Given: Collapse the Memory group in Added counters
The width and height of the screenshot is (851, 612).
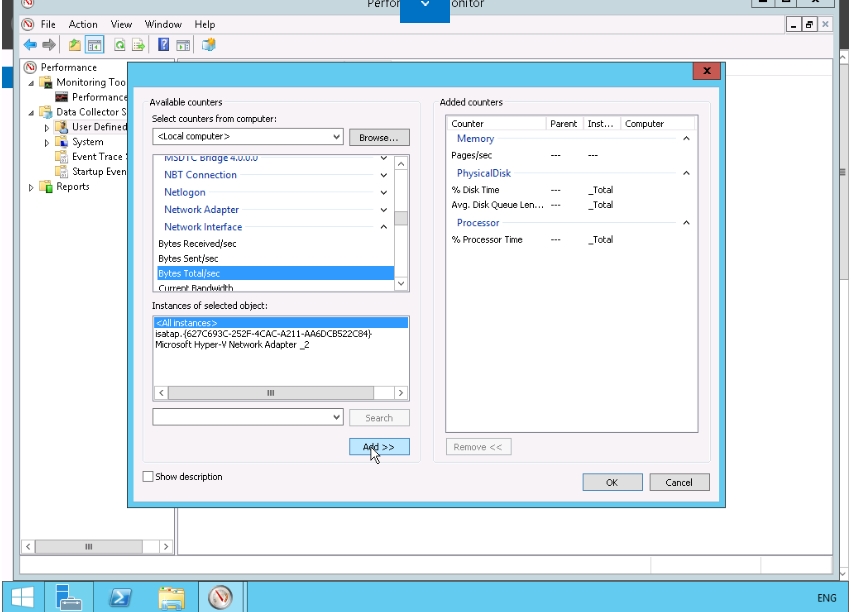Looking at the screenshot, I should pyautogui.click(x=686, y=139).
